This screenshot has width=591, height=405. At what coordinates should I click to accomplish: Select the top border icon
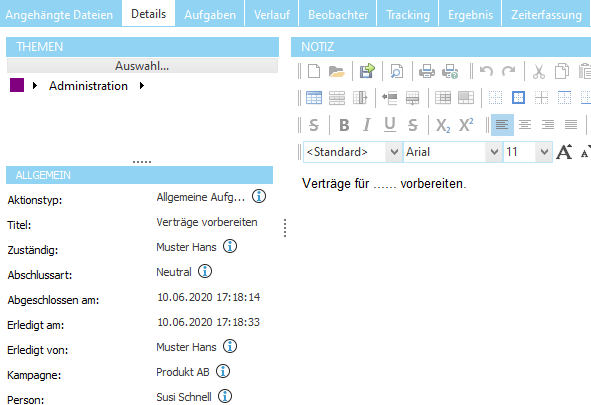click(564, 98)
